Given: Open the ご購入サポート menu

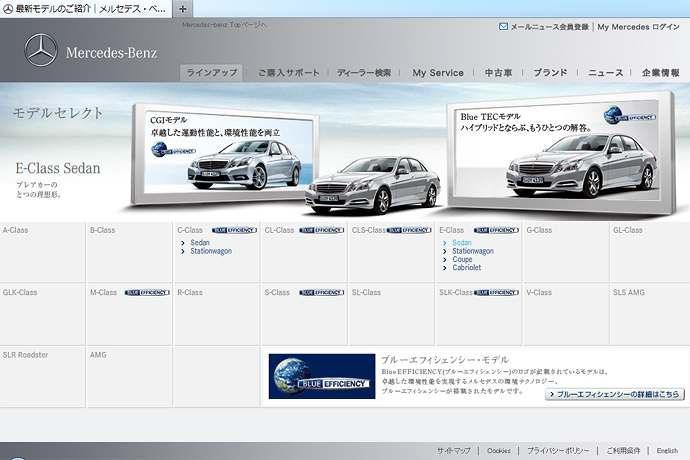Looking at the screenshot, I should pos(289,73).
